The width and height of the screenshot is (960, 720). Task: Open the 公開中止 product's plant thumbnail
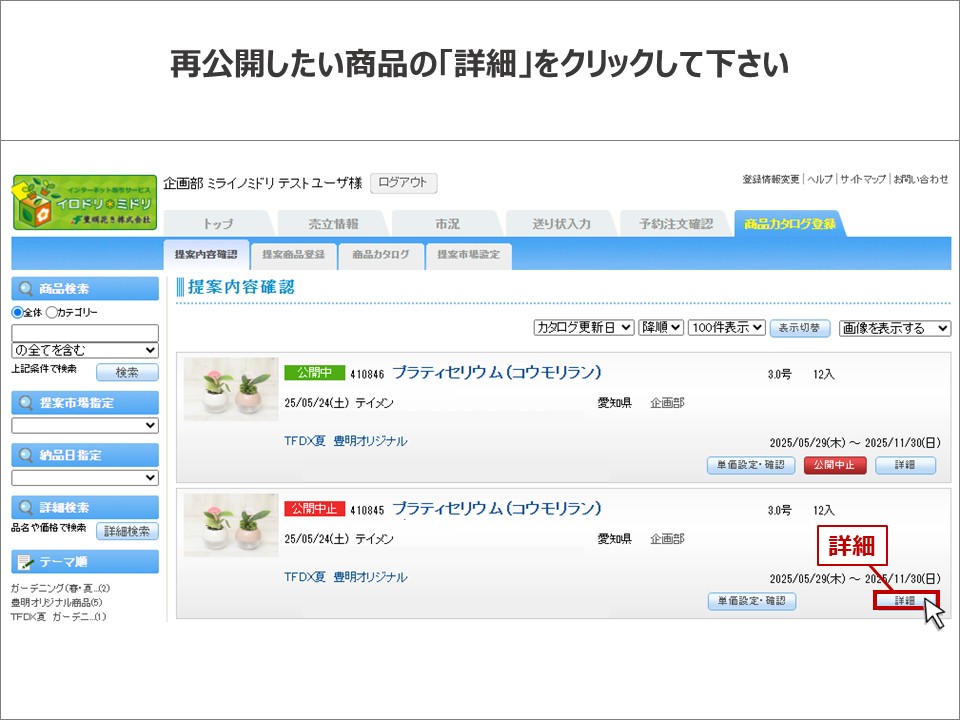[231, 525]
